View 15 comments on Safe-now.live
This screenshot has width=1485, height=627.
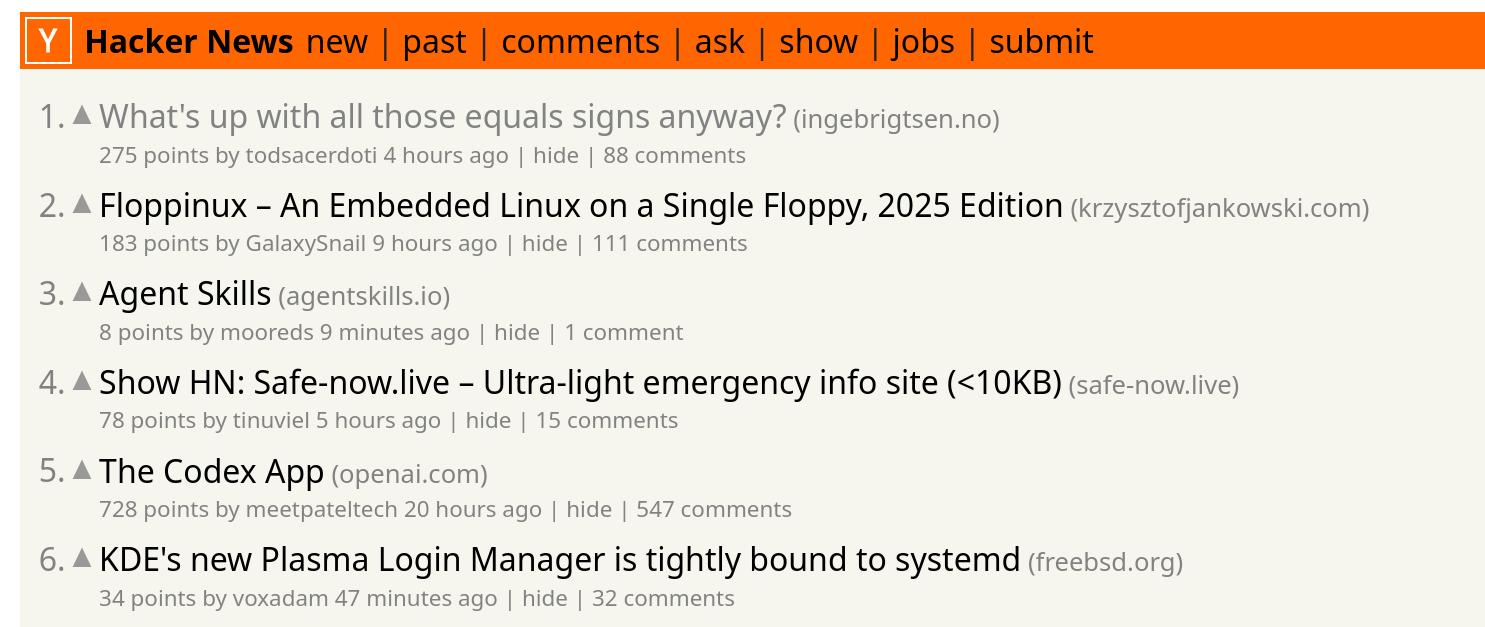606,420
